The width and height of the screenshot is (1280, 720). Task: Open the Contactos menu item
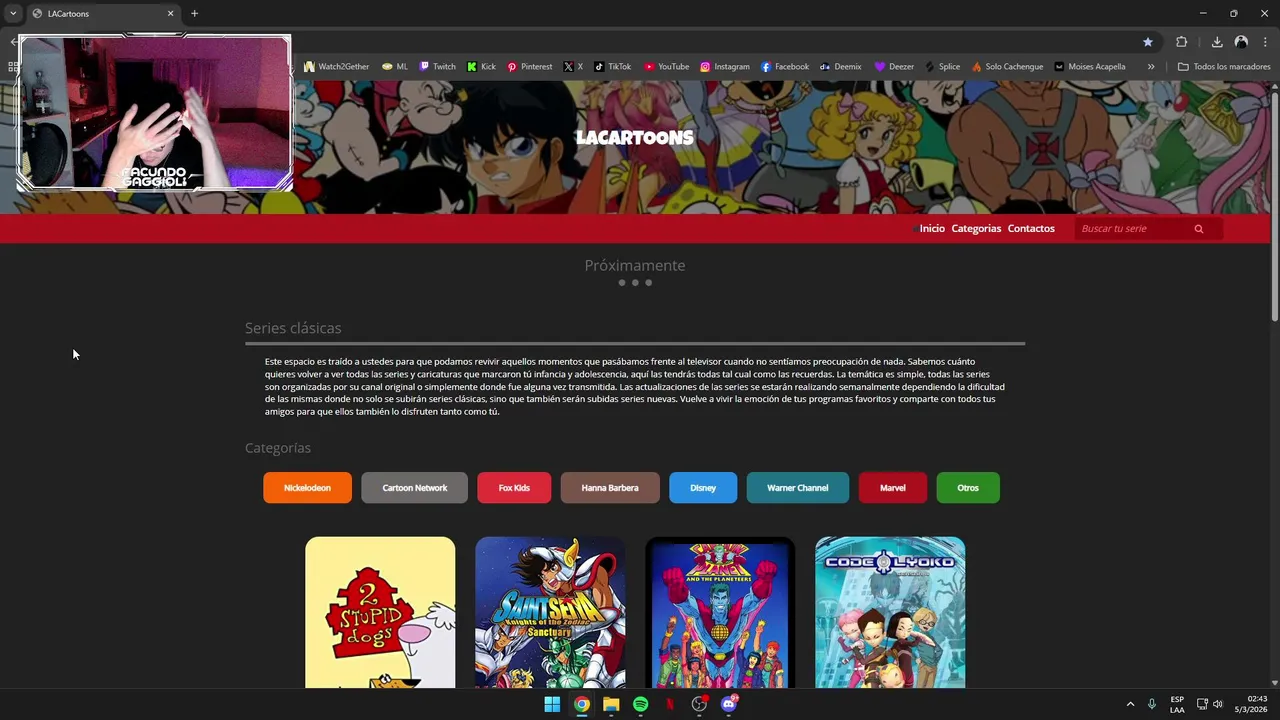[x=1031, y=229]
